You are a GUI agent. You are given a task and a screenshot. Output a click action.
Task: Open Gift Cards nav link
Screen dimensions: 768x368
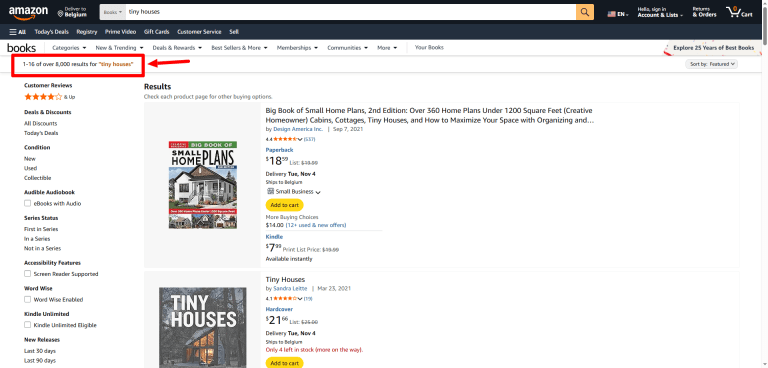[156, 32]
